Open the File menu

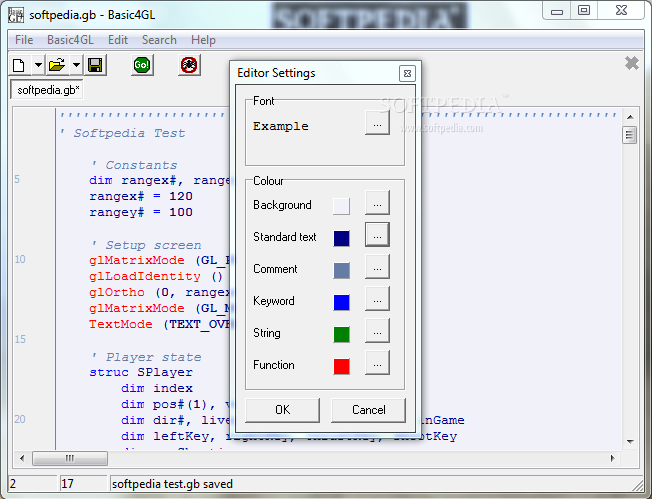(x=24, y=40)
